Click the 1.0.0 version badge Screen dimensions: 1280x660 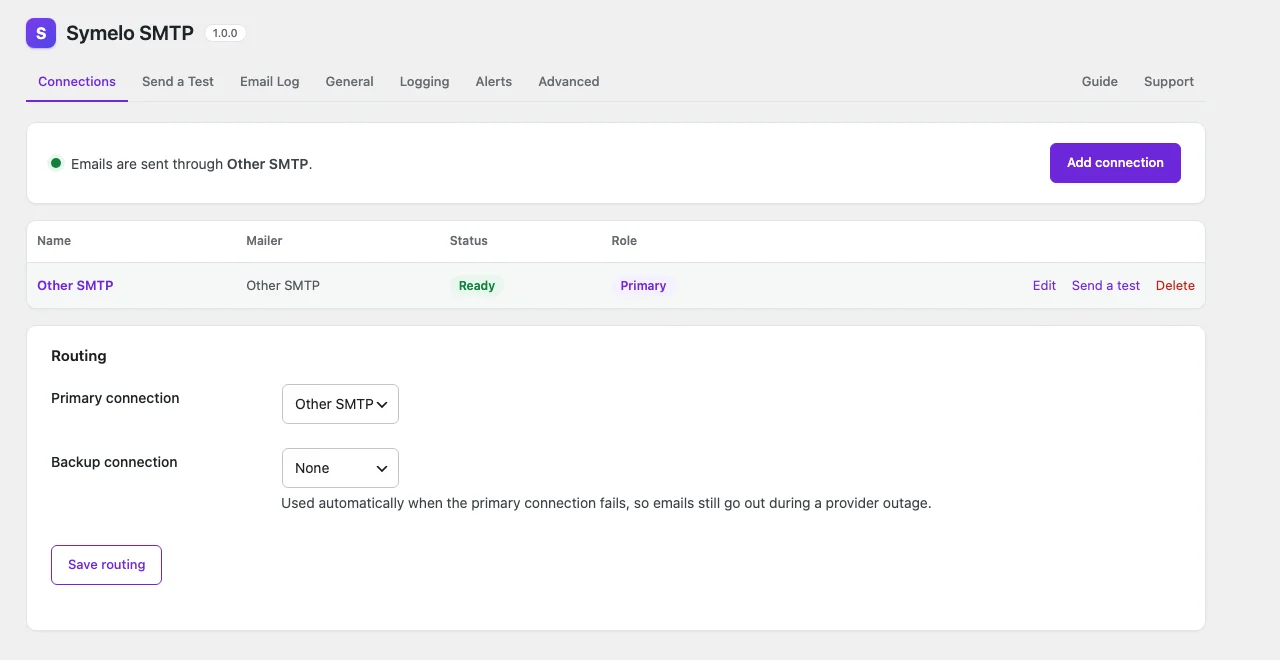tap(225, 33)
